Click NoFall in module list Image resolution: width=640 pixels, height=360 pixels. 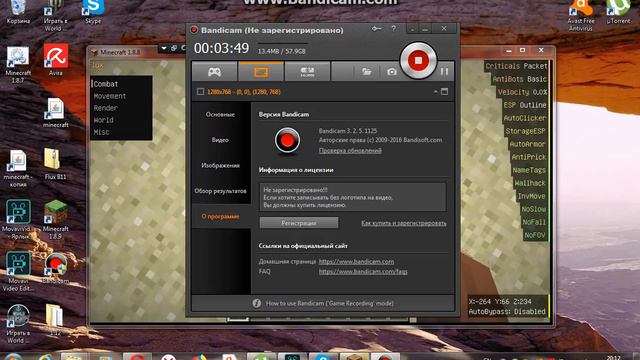[534, 222]
